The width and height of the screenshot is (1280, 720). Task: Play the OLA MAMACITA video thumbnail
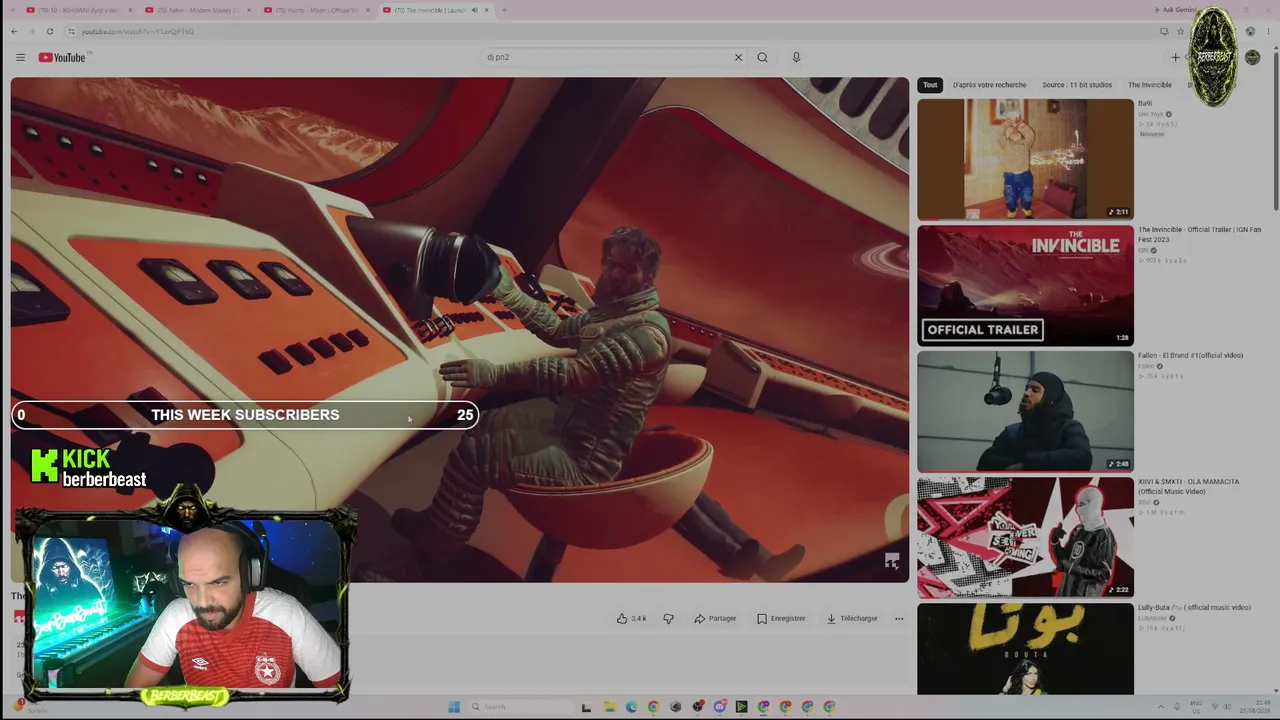click(1025, 537)
